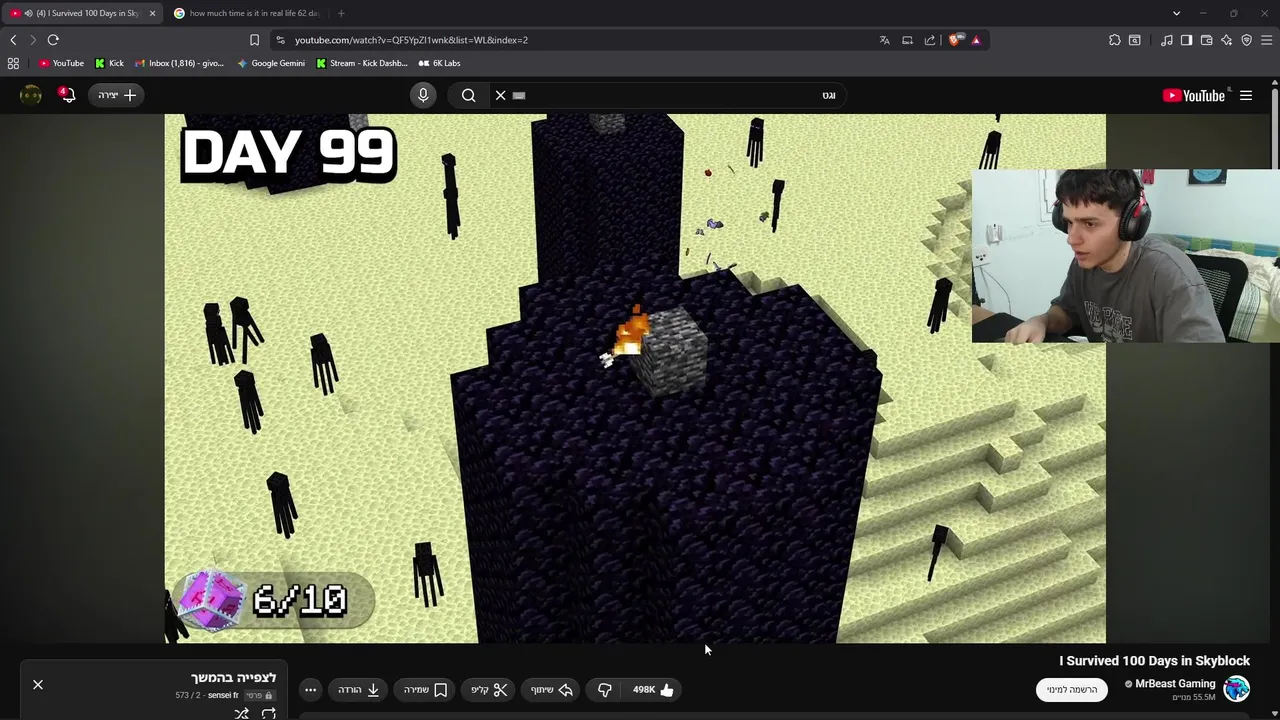Open the Kick bookmark
Screen dimensions: 1280x720
109,63
